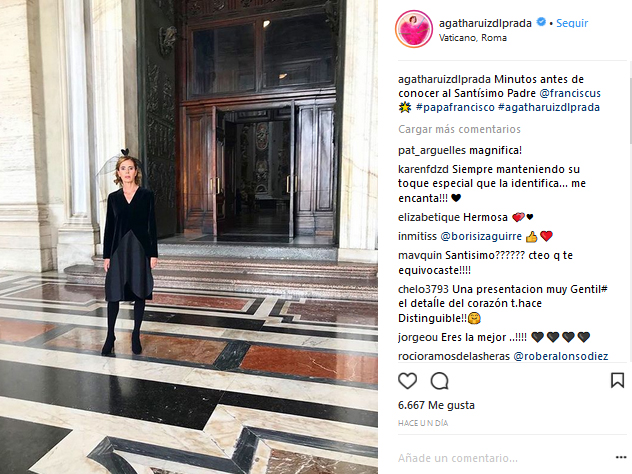Image resolution: width=632 pixels, height=474 pixels.
Task: Open agatharuizdlprada profile picture avatar
Action: tap(414, 29)
